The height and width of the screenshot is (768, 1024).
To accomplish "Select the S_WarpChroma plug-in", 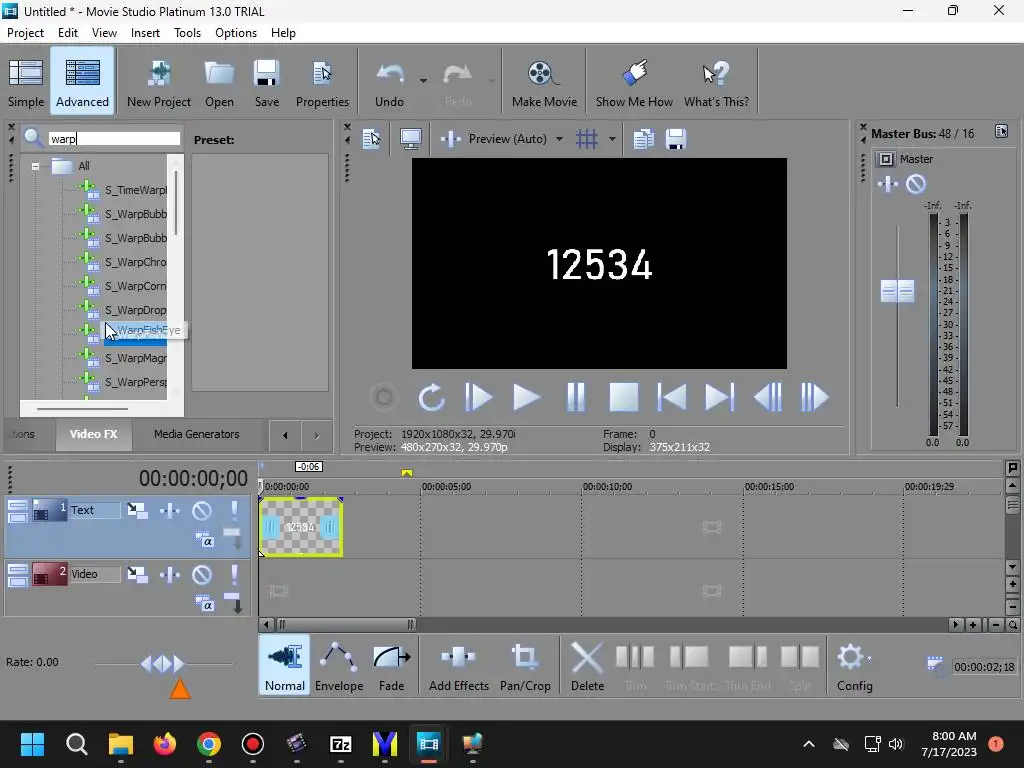I will [x=135, y=262].
